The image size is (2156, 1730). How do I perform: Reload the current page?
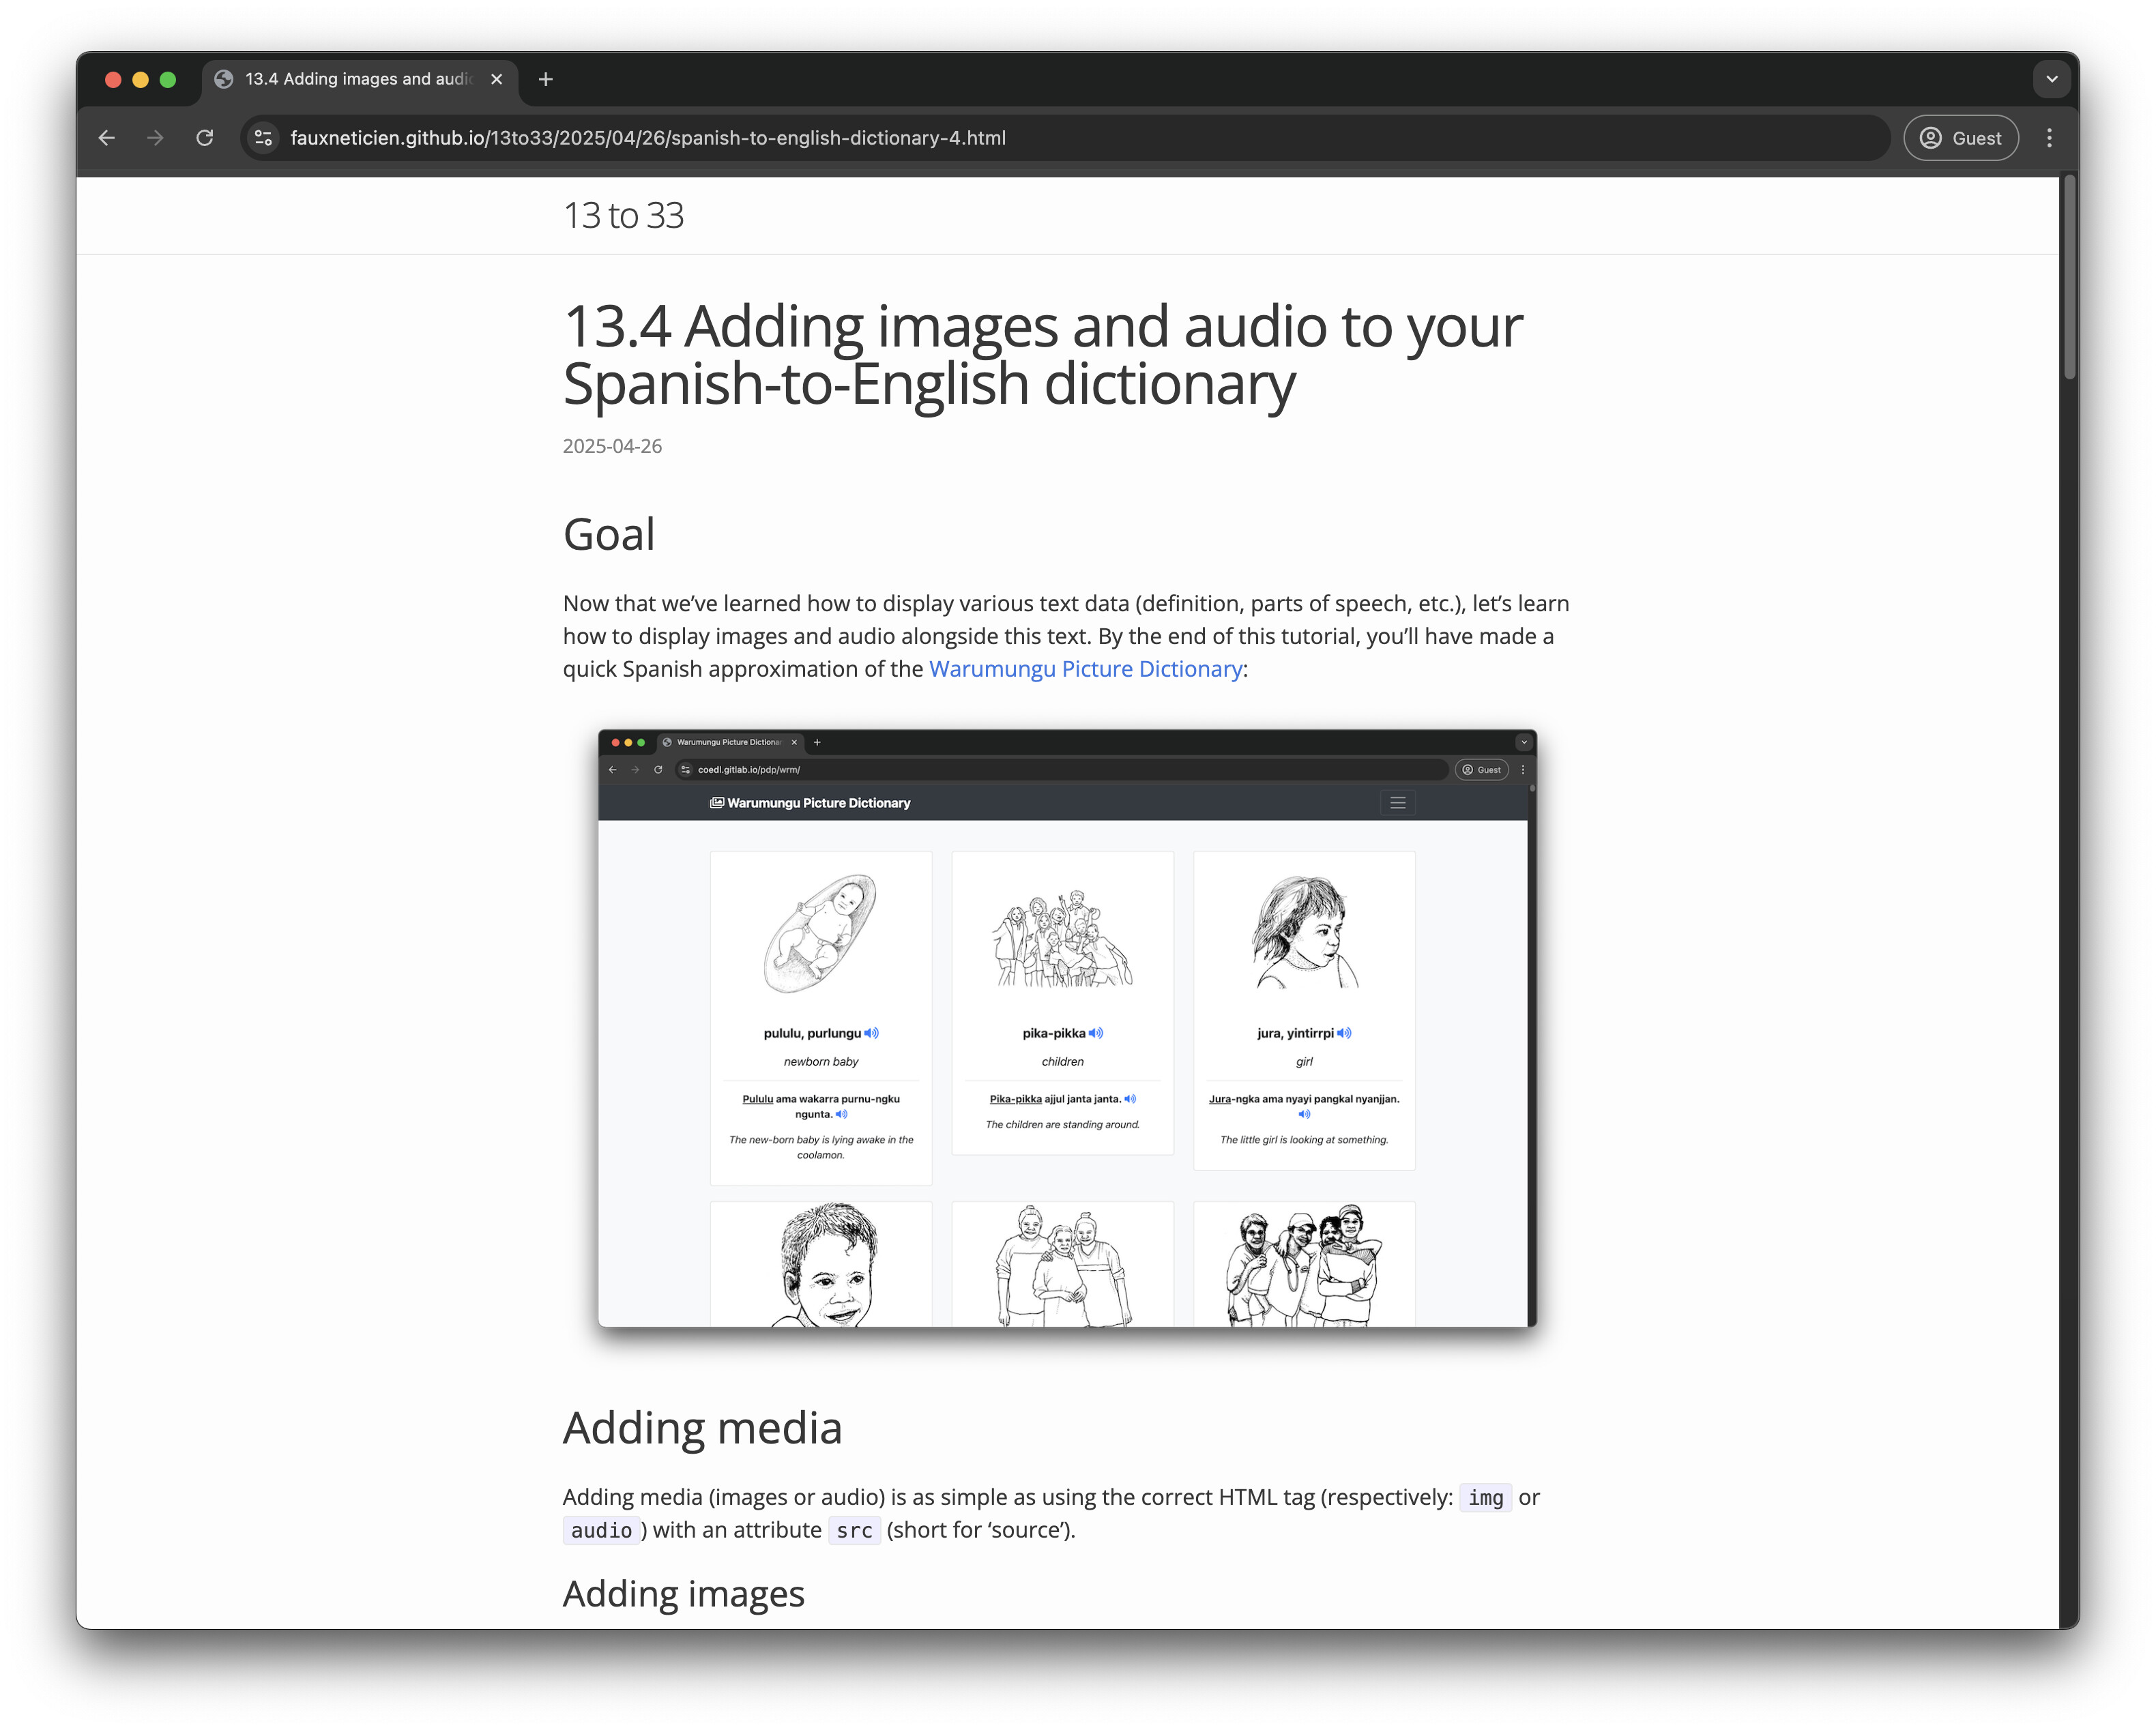point(205,138)
